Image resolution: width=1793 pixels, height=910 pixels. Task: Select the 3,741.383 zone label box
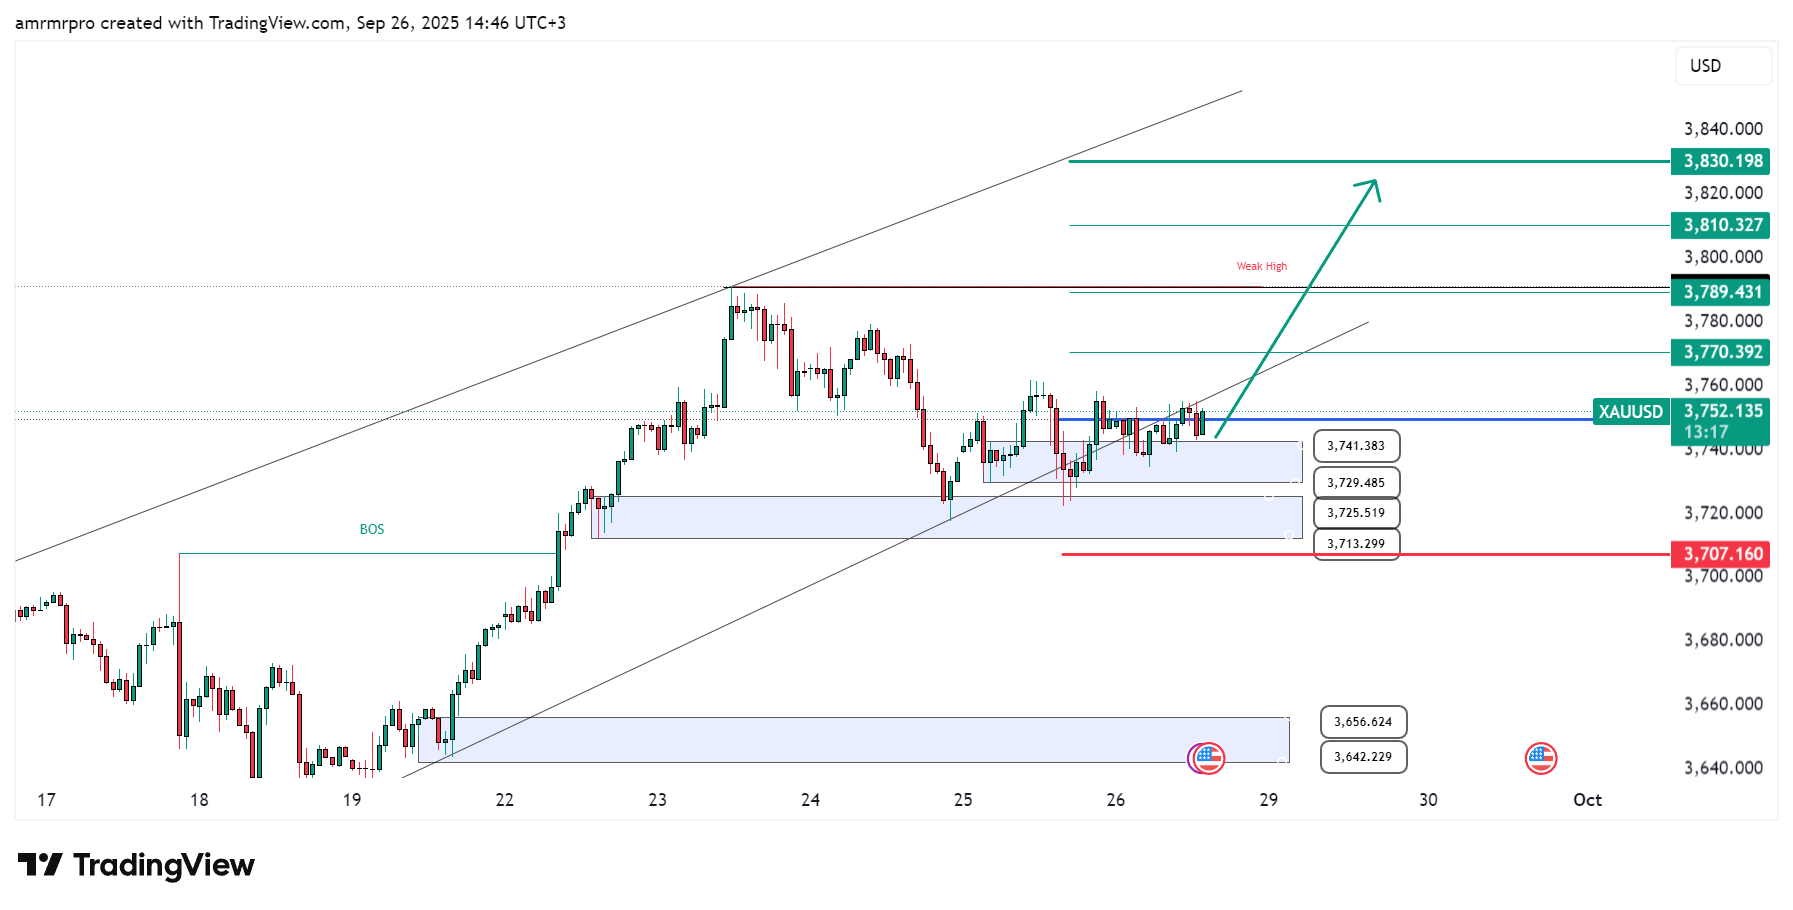pyautogui.click(x=1356, y=446)
